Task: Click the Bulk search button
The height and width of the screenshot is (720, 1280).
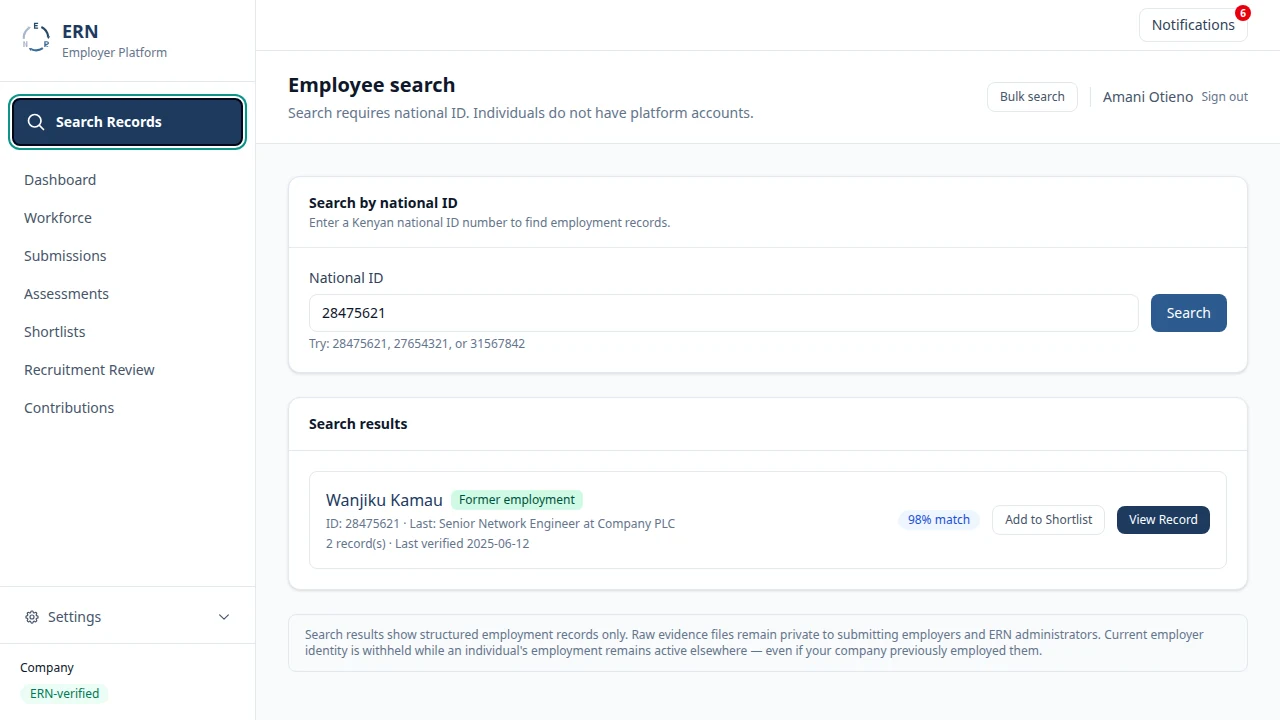Action: [x=1032, y=97]
